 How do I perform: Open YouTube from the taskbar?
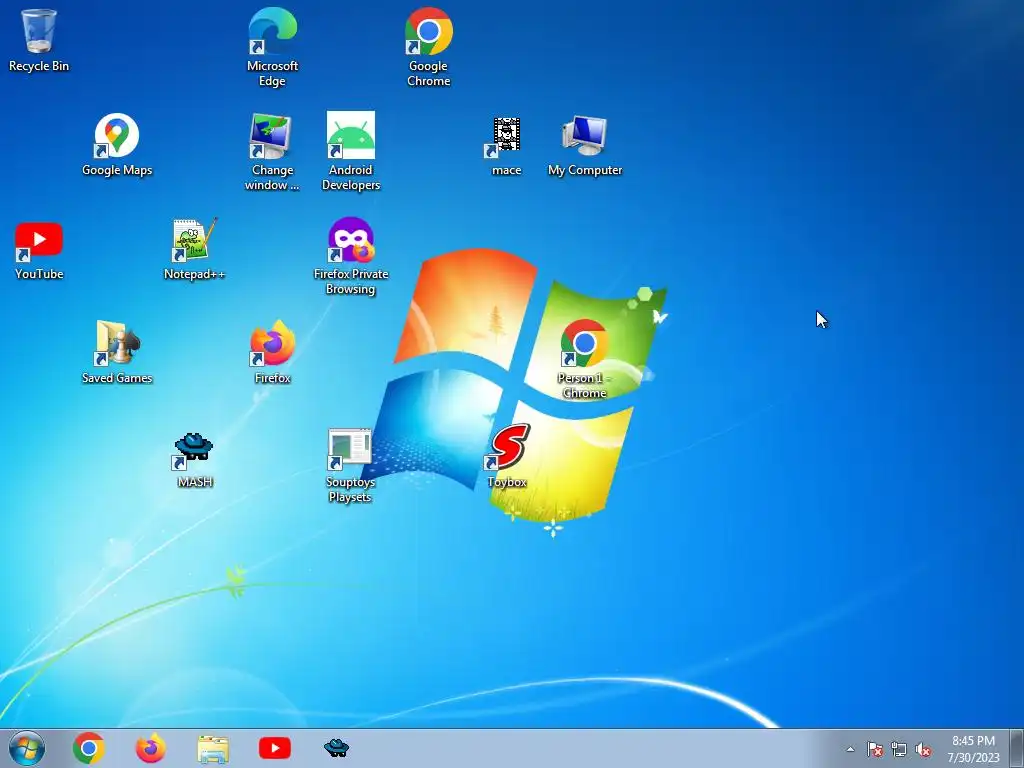point(275,748)
